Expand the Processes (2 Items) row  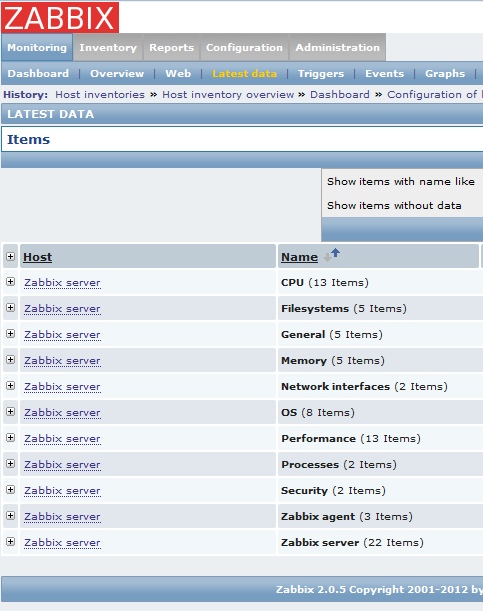point(11,464)
